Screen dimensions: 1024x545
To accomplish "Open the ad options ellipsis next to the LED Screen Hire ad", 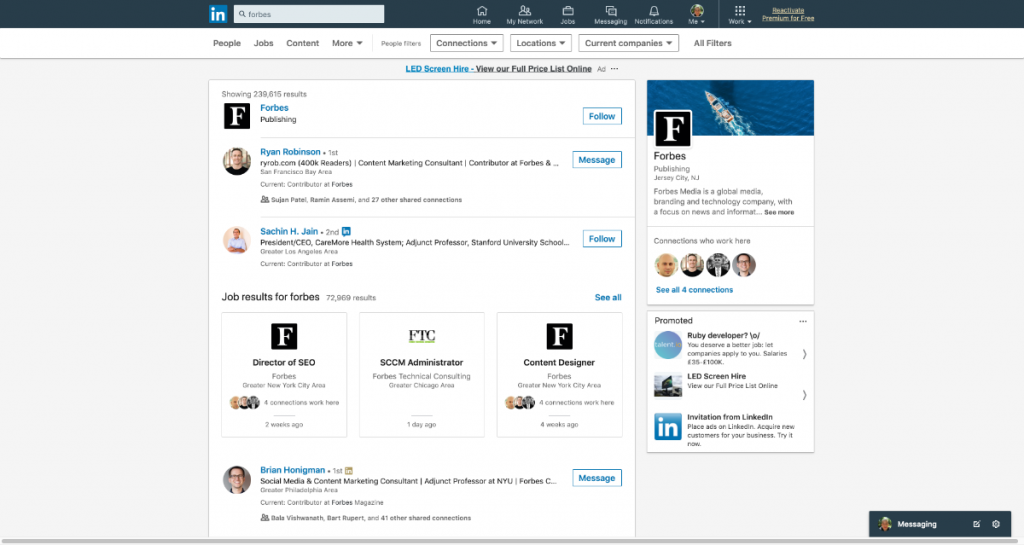I will click(615, 69).
